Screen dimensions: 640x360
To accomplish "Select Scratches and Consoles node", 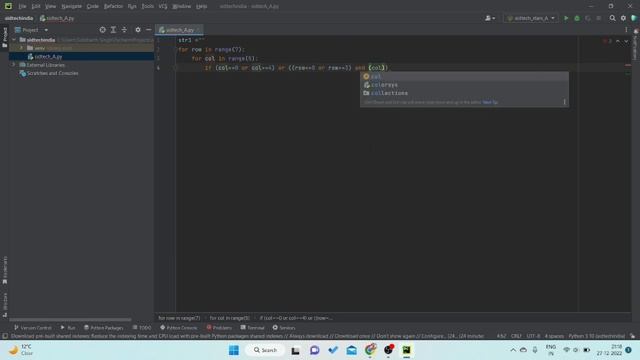I will tap(52, 73).
